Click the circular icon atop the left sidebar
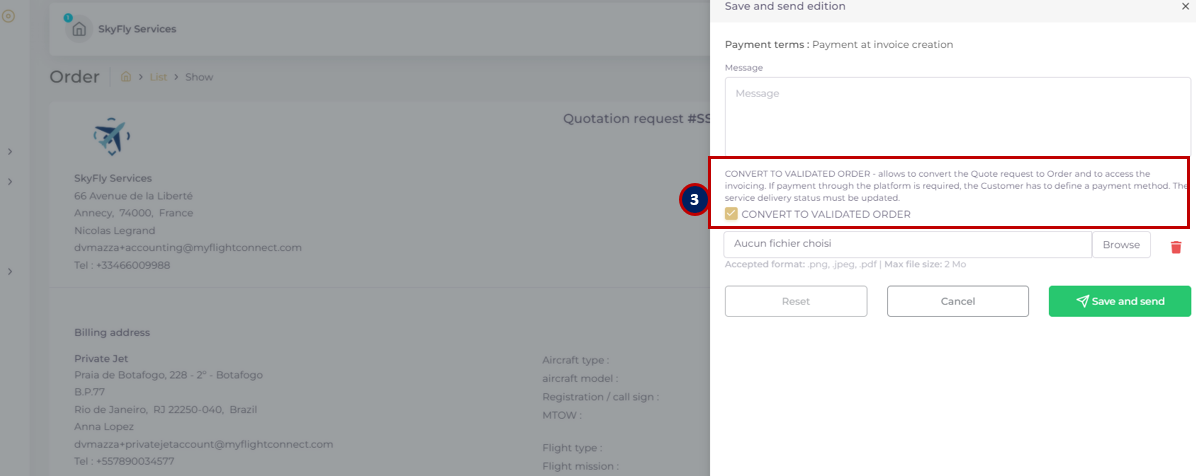 click(x=9, y=15)
